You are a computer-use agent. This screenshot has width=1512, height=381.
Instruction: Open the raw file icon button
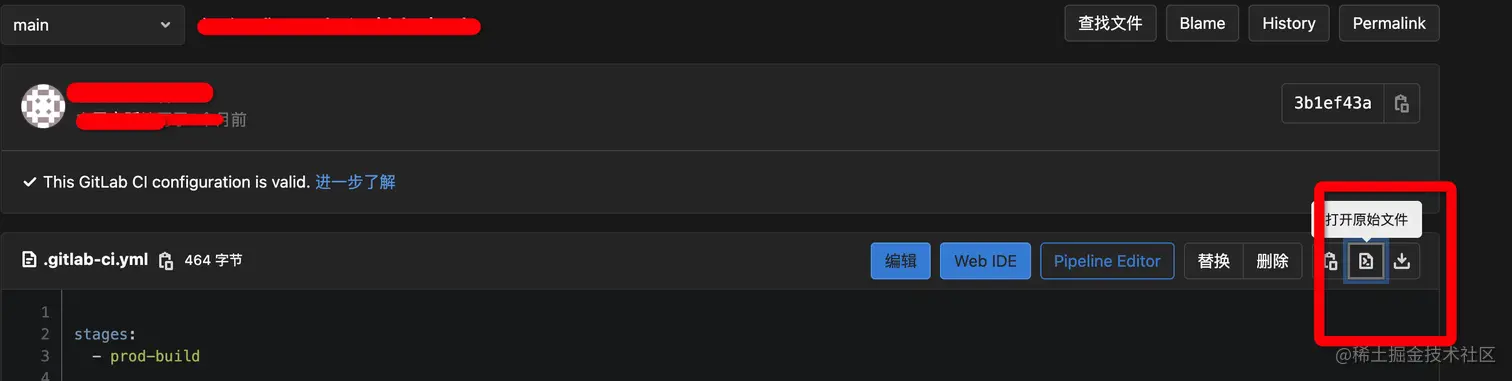click(1366, 261)
